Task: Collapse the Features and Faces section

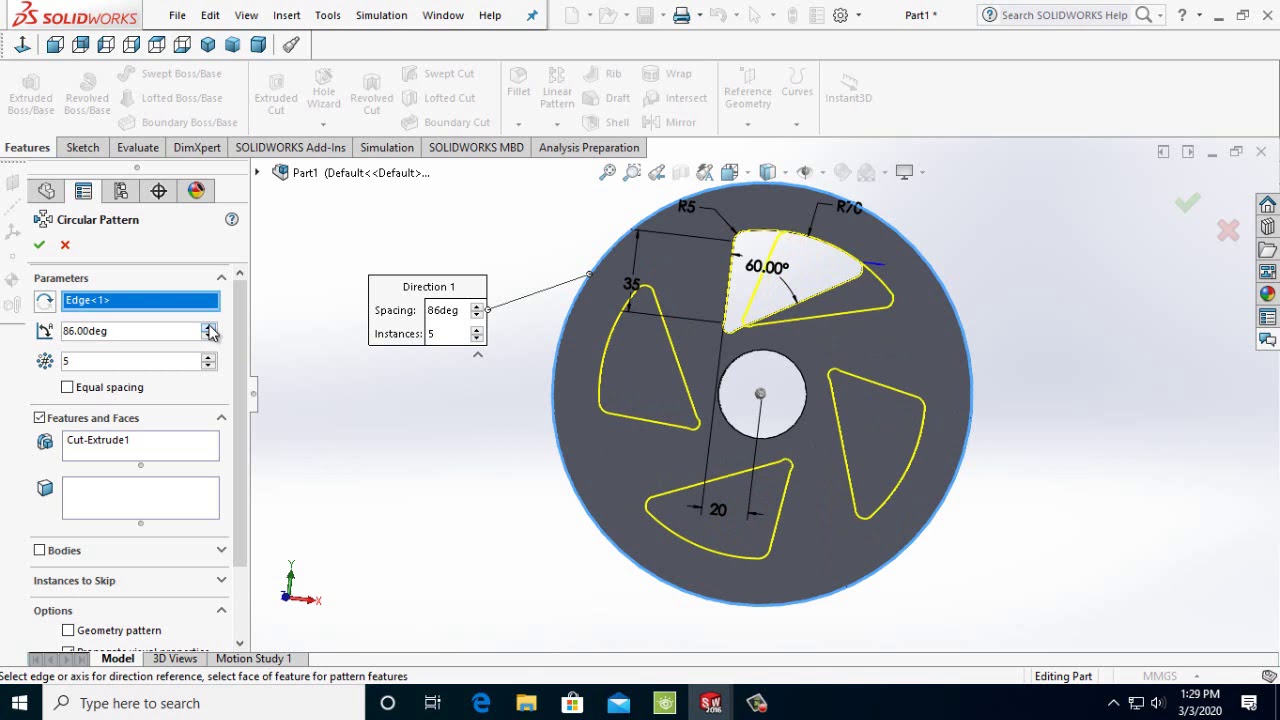Action: (221, 418)
